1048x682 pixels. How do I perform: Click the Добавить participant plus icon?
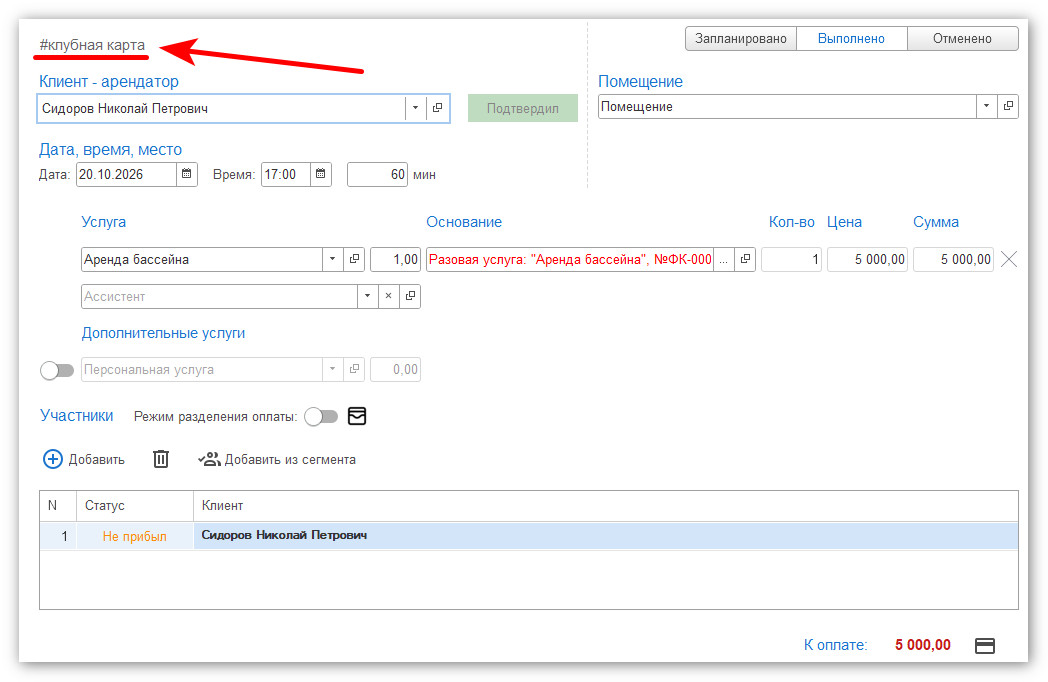[53, 459]
